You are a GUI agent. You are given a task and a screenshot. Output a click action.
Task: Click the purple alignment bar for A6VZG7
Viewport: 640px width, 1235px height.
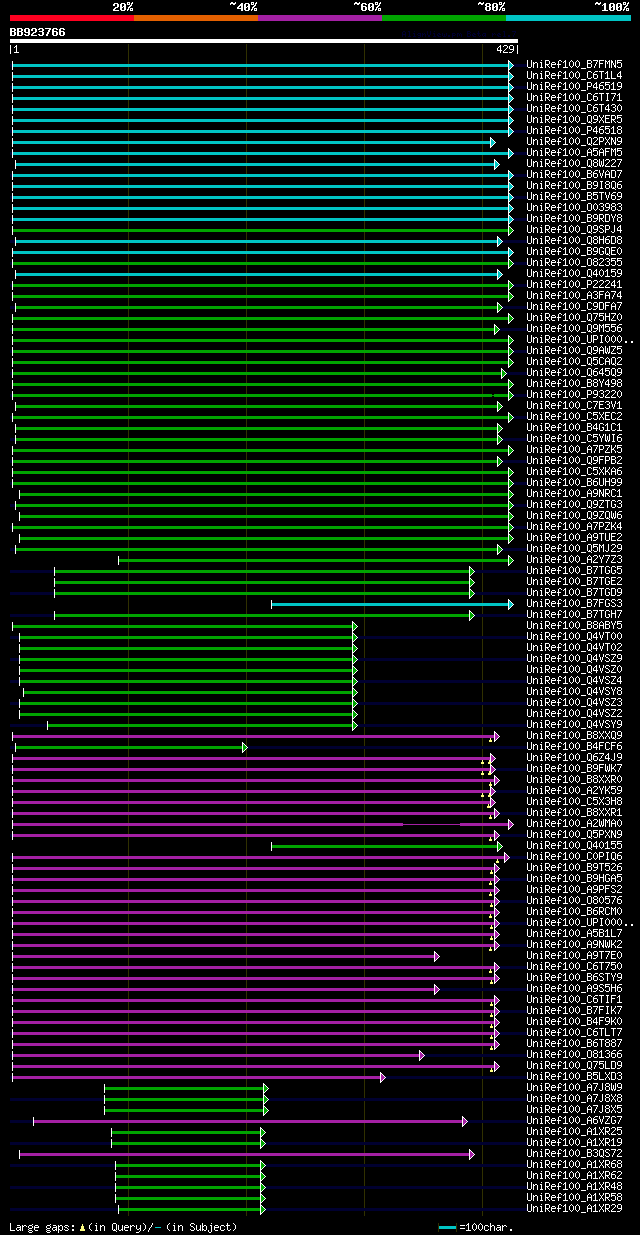pos(250,1121)
